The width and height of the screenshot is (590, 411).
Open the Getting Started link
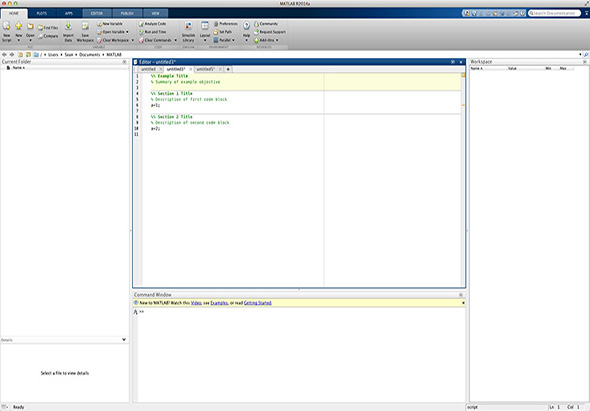(258, 303)
